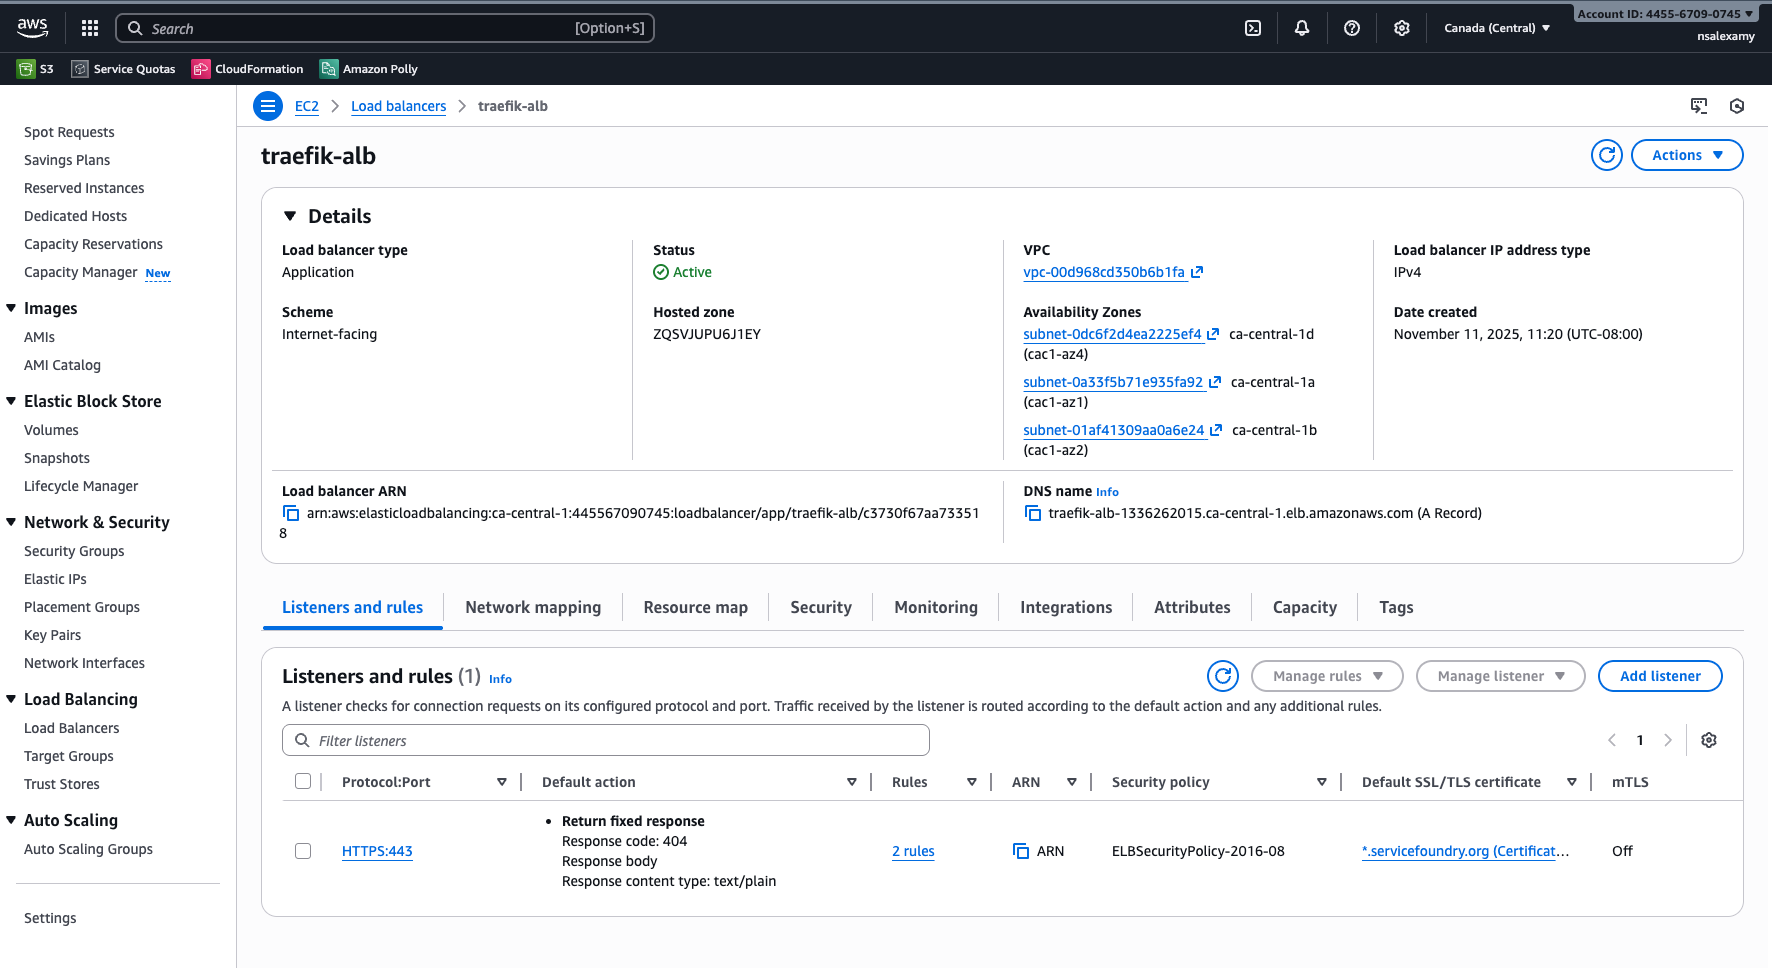Open the notifications bell
Screen dimensions: 1772x968
(x=1302, y=27)
